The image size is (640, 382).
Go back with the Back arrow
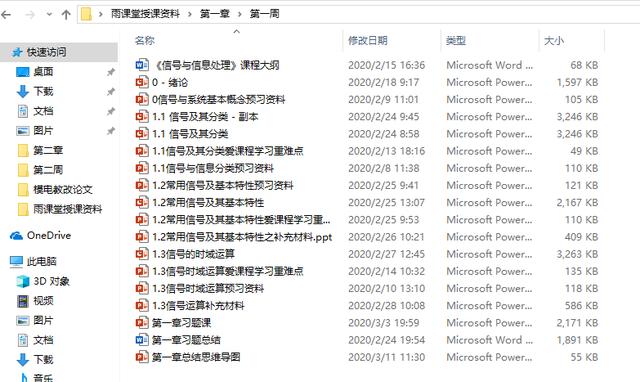point(6,15)
